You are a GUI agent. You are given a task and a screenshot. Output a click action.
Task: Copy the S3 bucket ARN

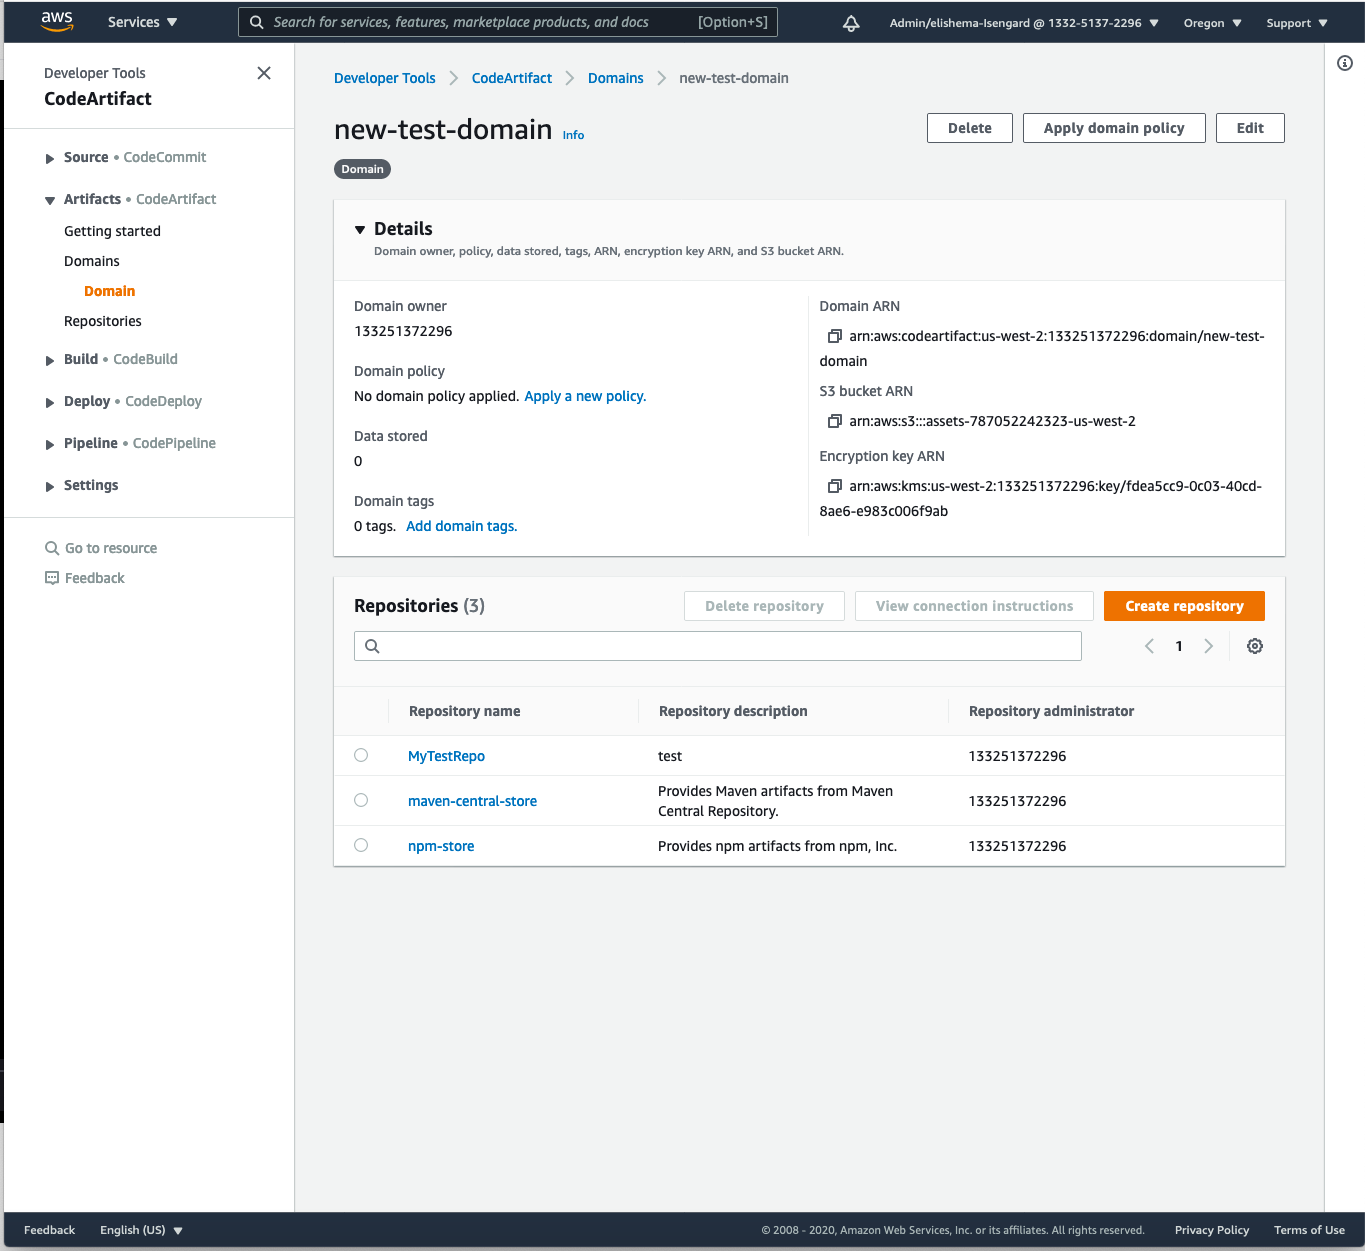pos(834,421)
